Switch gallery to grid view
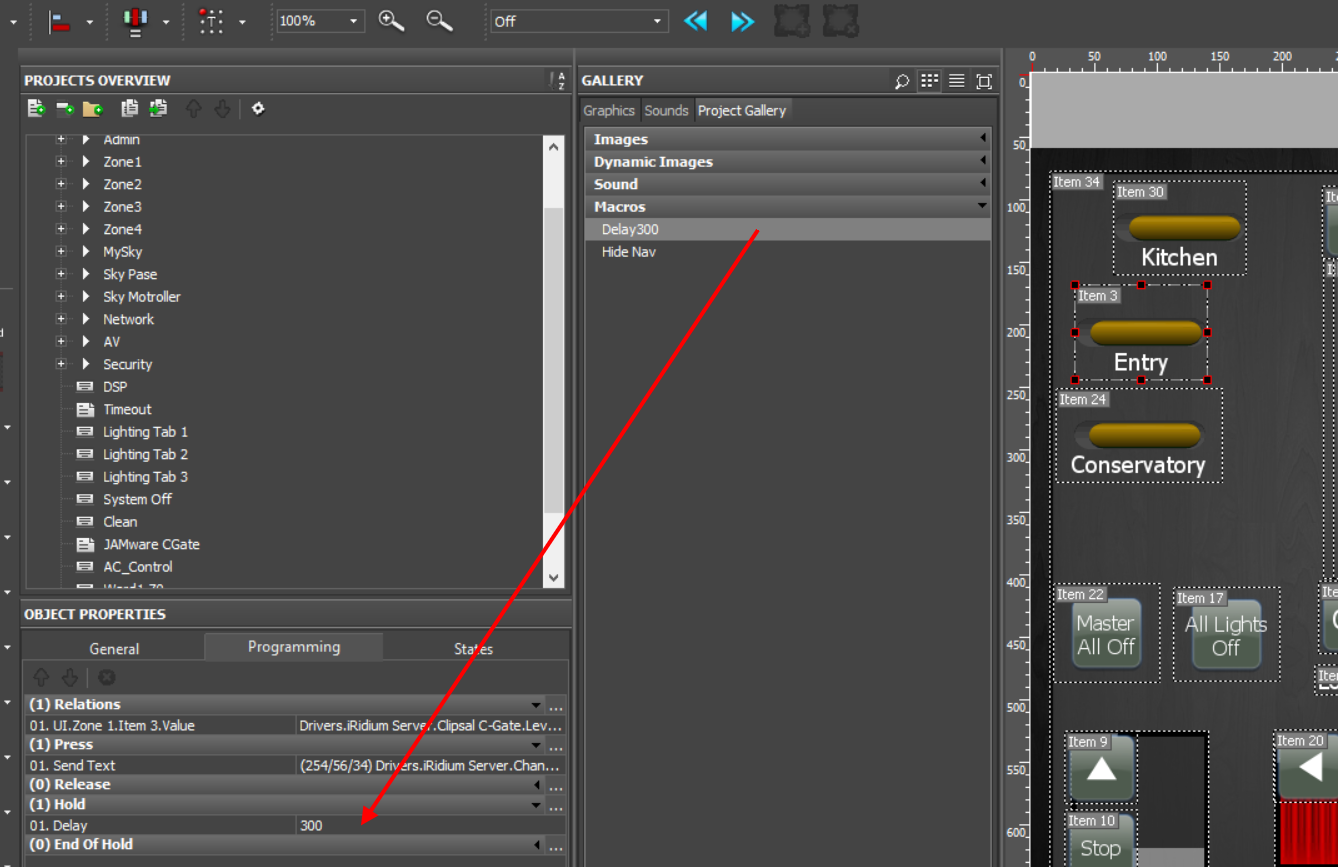 [x=930, y=81]
